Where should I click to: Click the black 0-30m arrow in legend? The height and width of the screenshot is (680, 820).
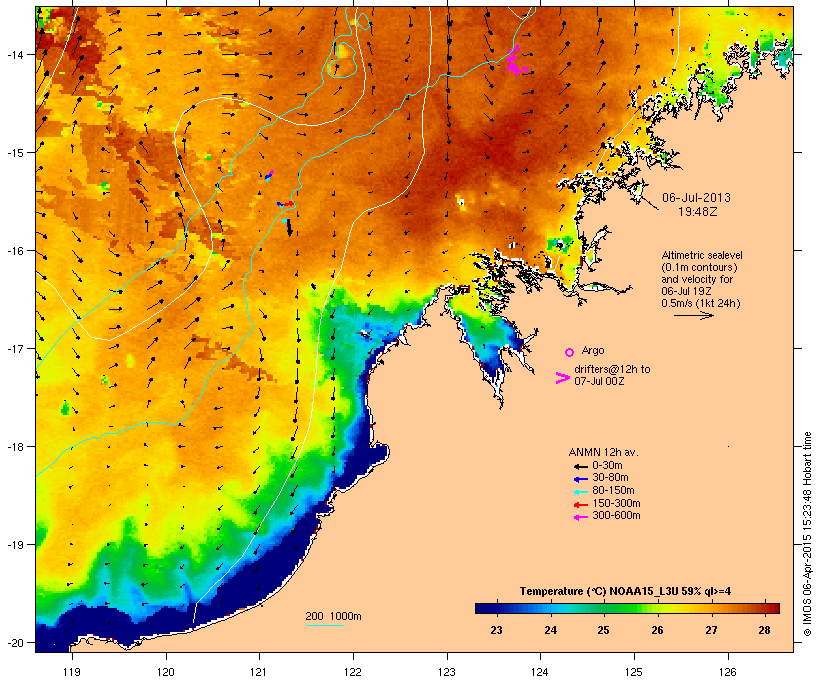(x=580, y=466)
